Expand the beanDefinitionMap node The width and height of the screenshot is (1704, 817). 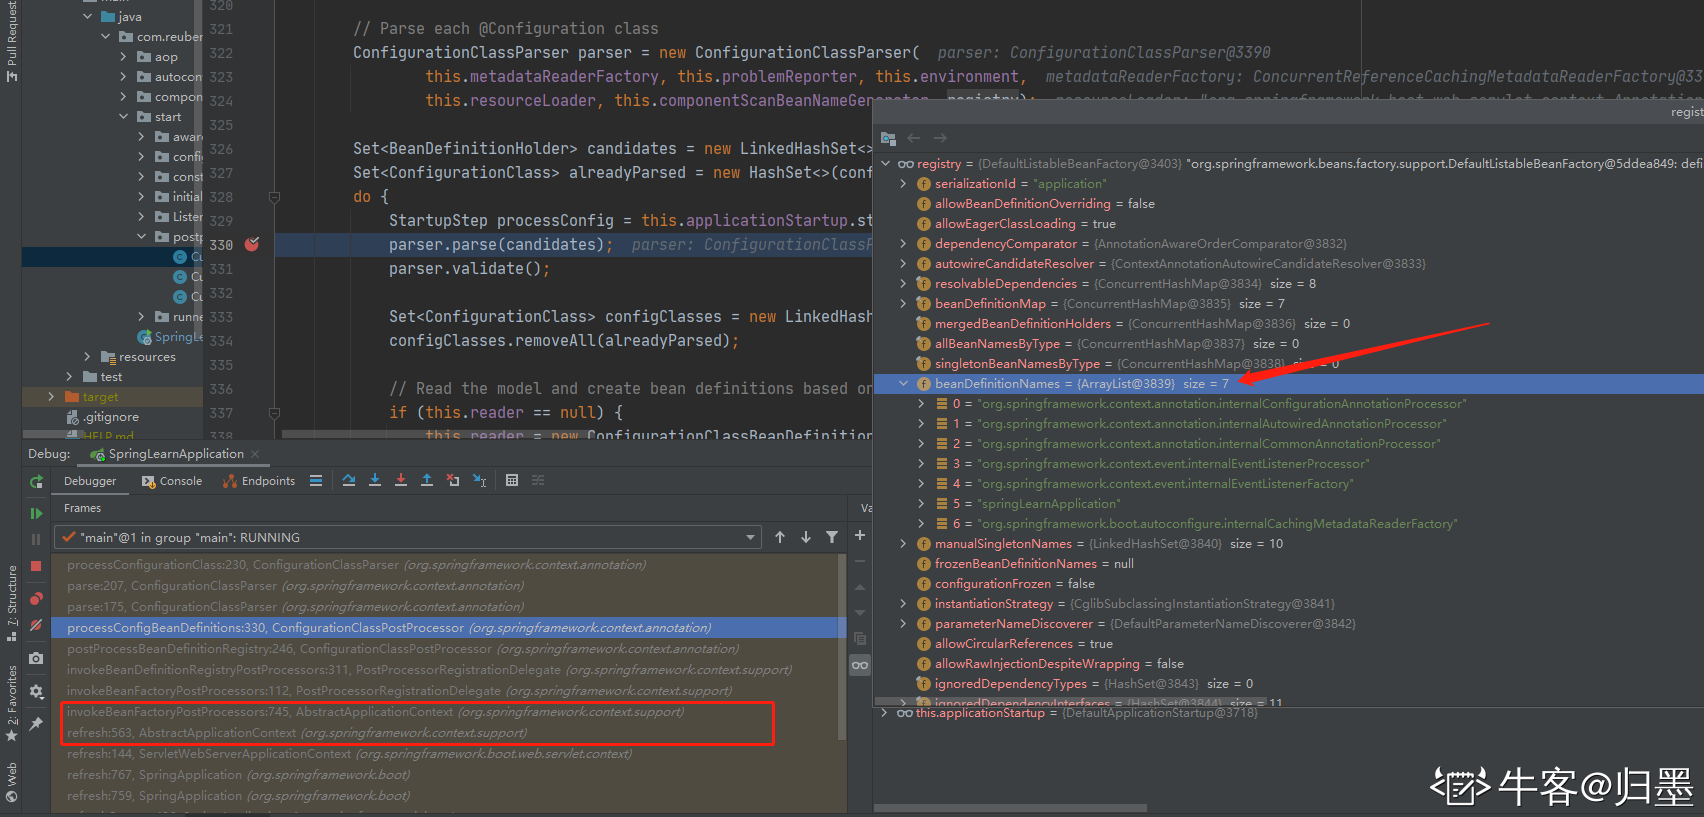click(904, 304)
